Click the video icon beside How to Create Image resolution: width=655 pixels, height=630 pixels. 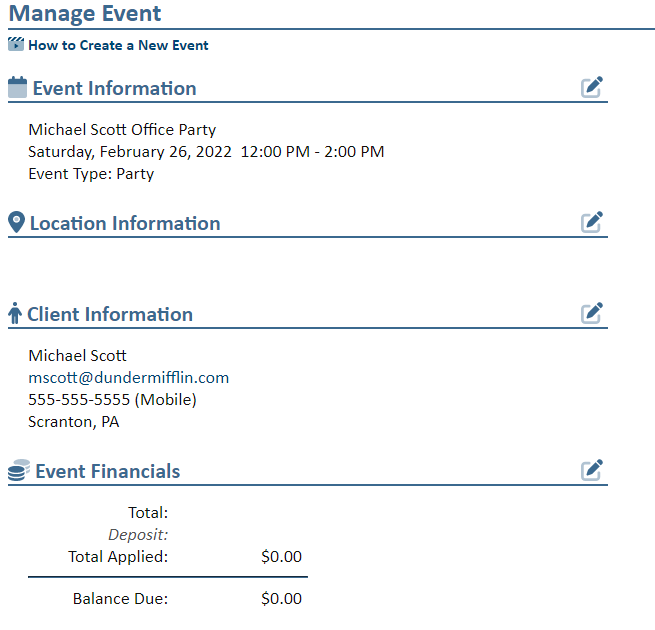pos(16,44)
